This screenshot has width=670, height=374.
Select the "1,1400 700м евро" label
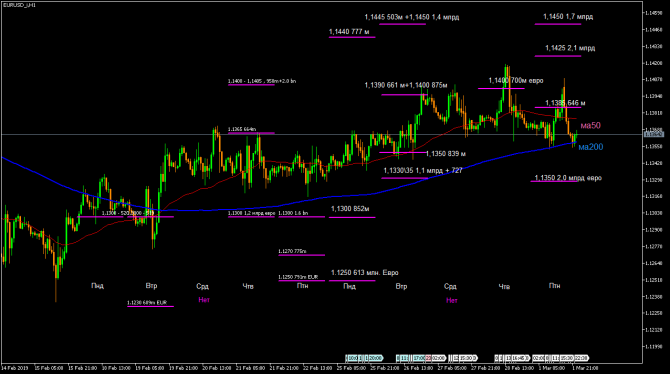pos(516,80)
